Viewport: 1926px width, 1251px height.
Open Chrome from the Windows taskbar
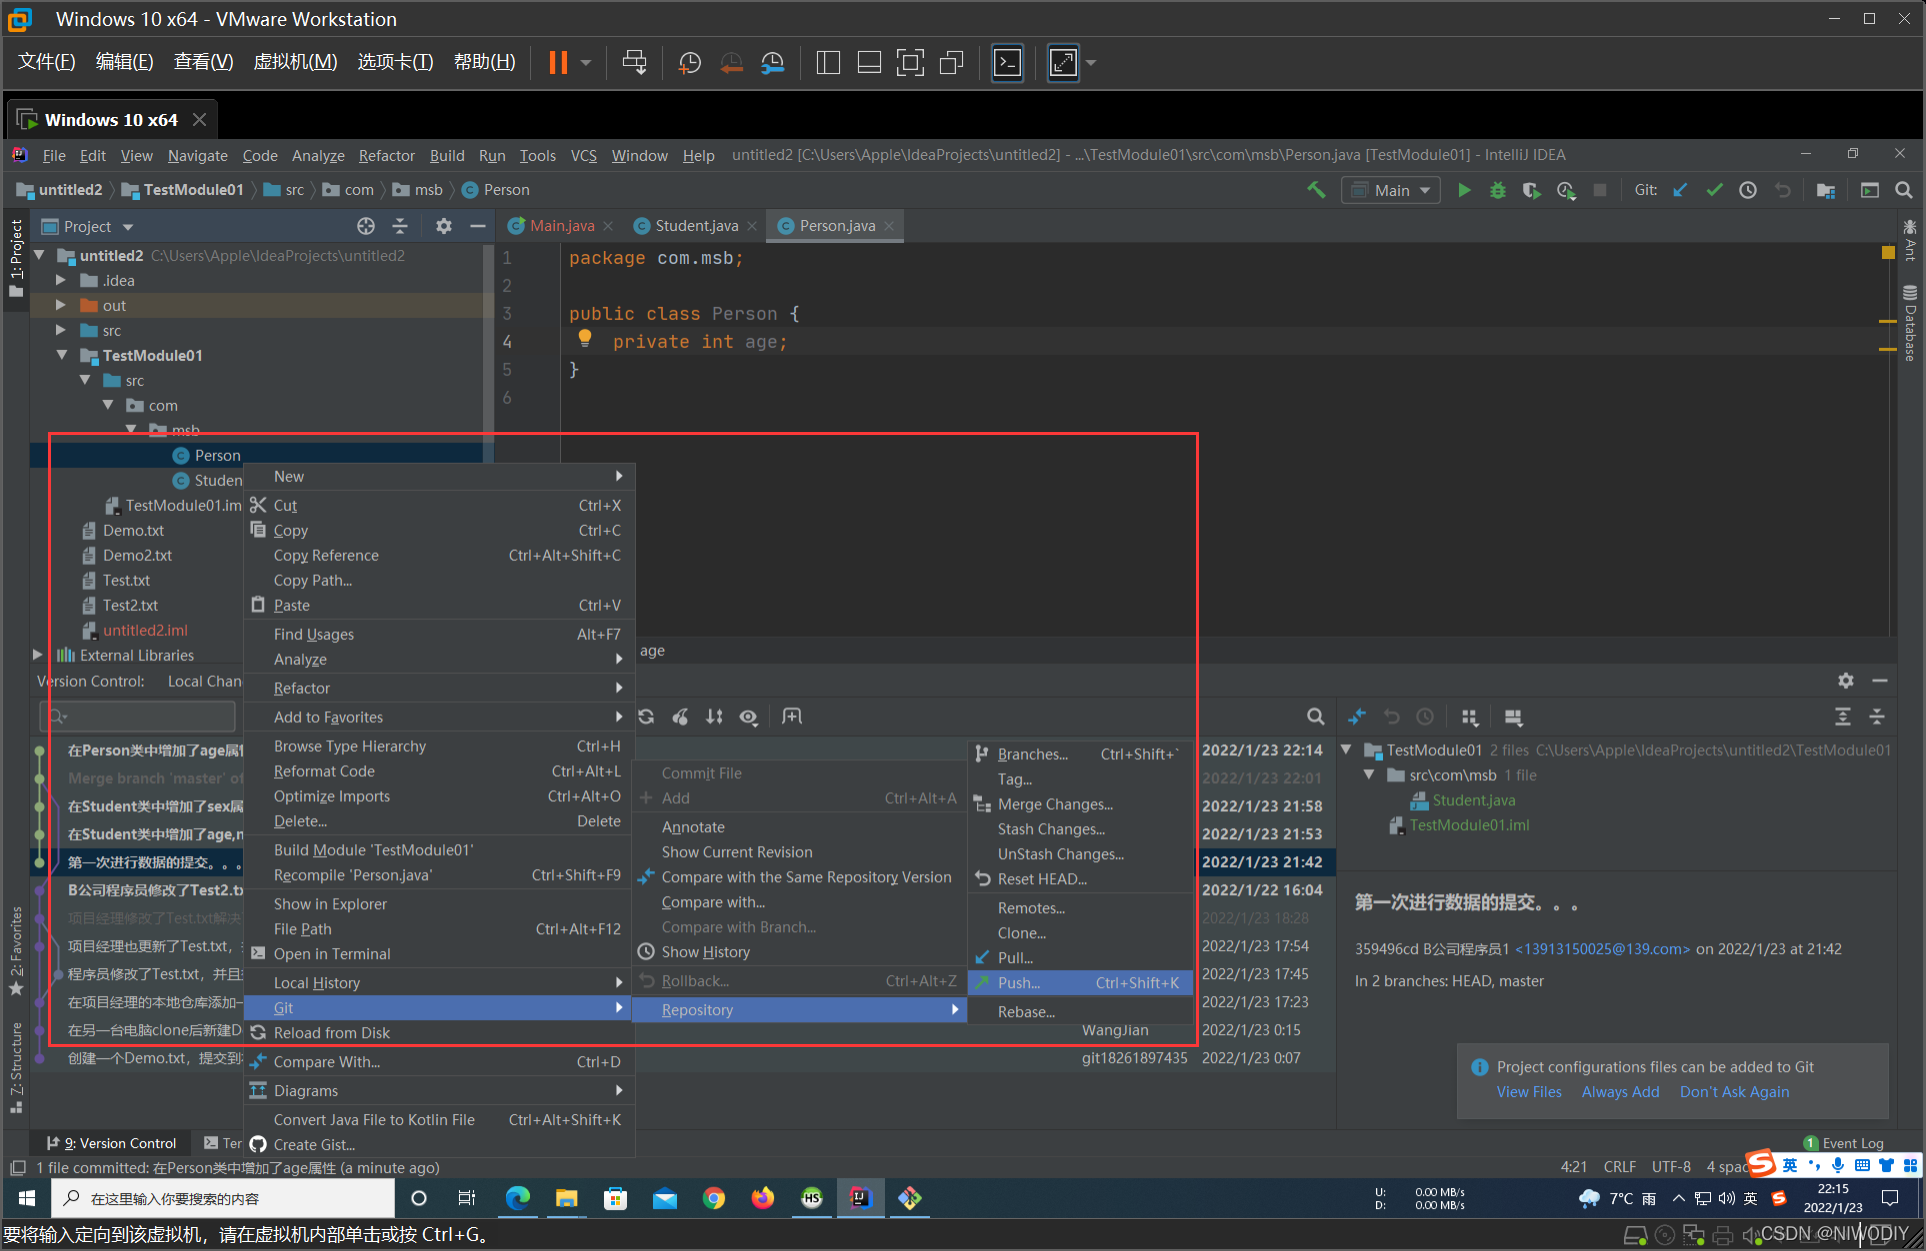coord(714,1198)
